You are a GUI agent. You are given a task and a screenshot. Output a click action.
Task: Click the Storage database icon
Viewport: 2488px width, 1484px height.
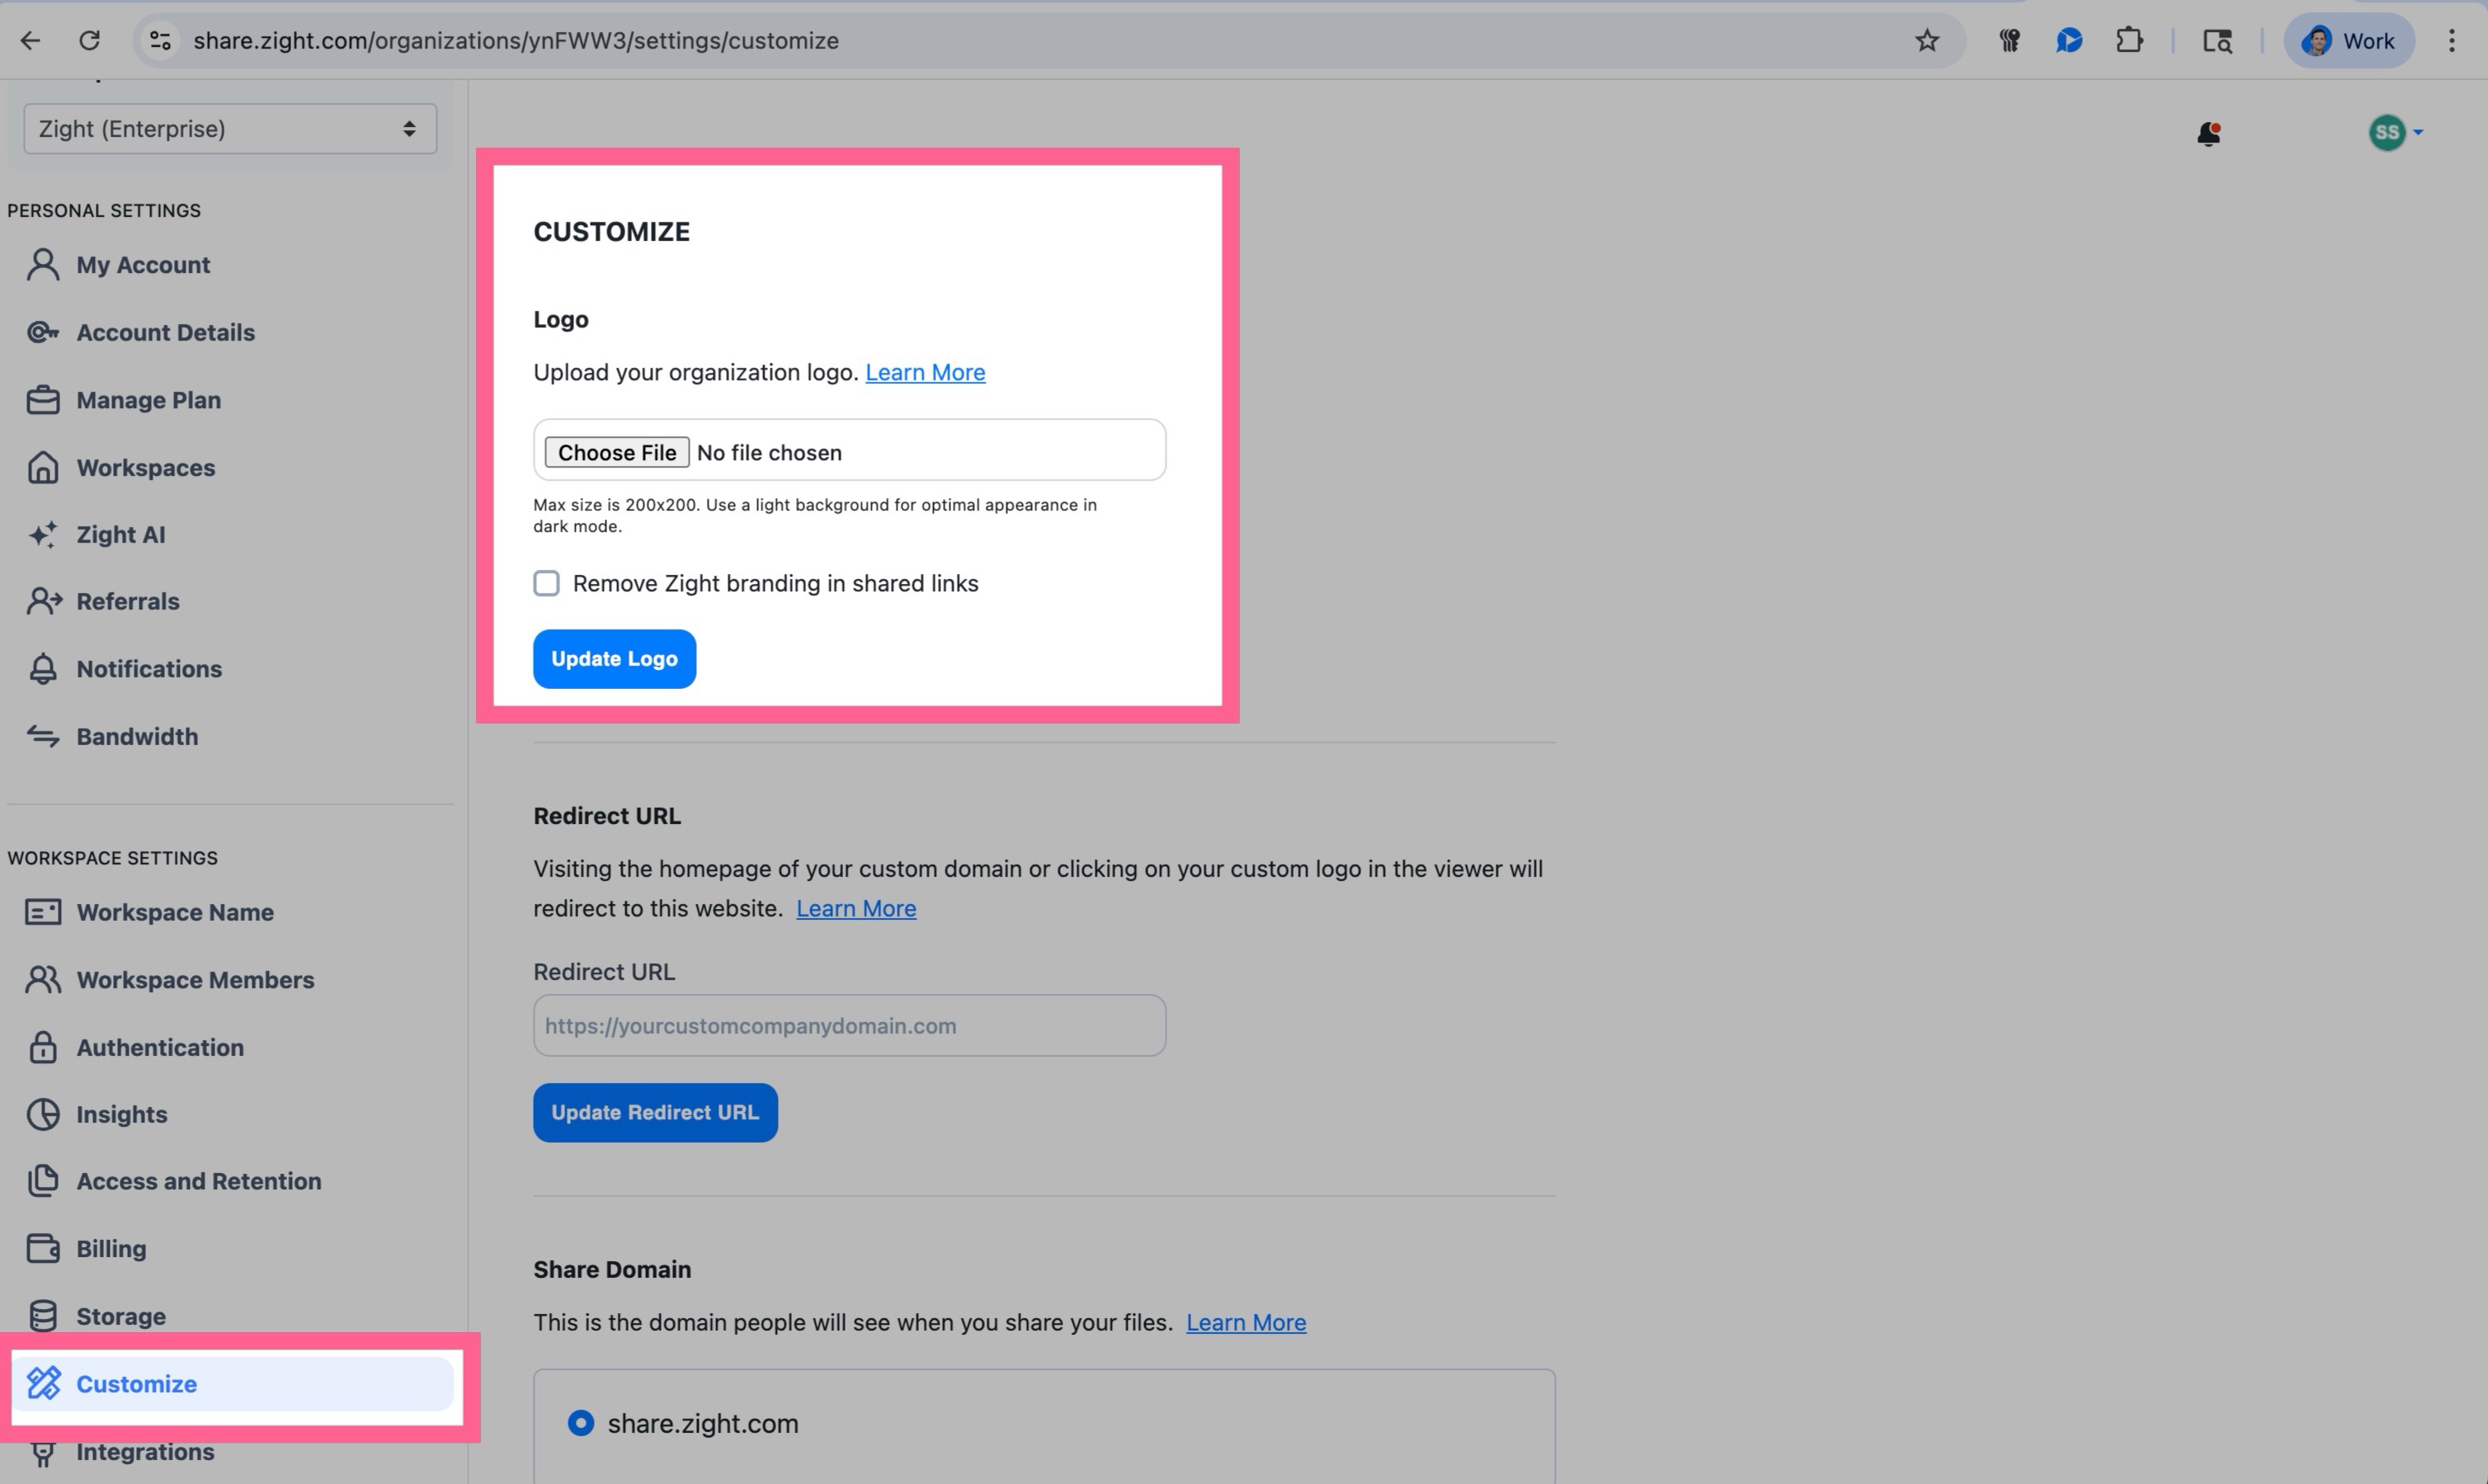click(x=42, y=1316)
